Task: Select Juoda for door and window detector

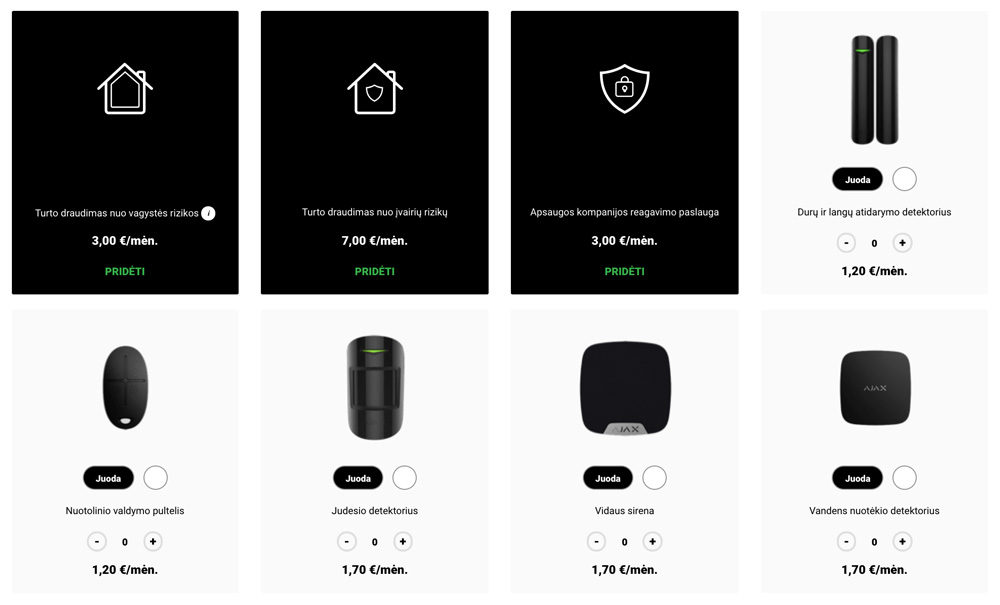Action: click(x=858, y=180)
